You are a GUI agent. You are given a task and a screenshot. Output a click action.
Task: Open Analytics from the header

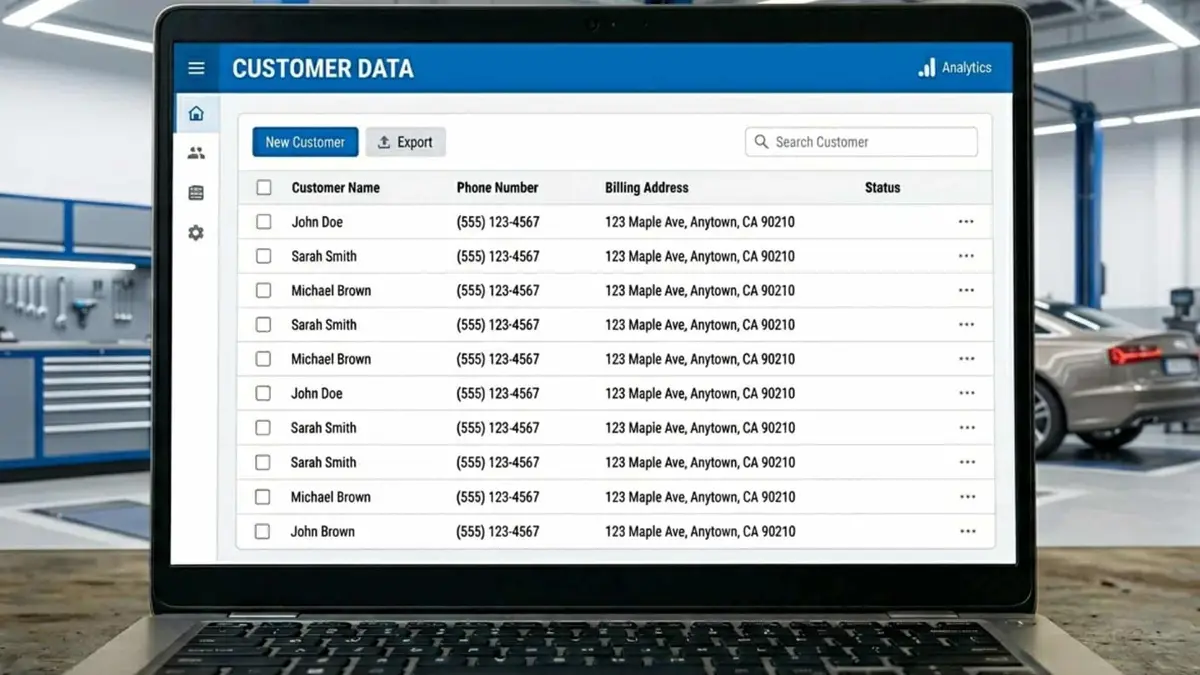(955, 68)
